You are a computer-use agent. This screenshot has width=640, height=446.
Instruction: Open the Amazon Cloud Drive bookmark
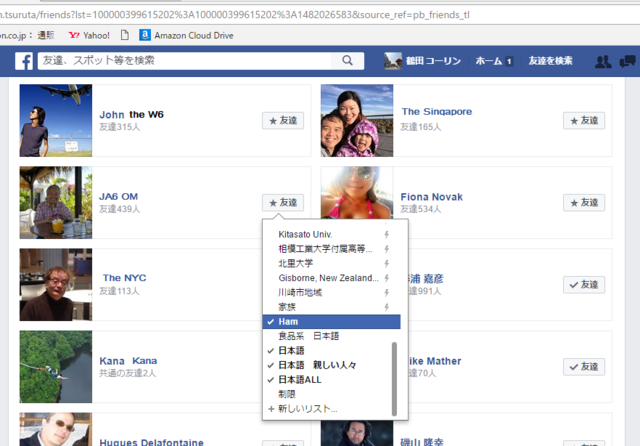pyautogui.click(x=186, y=36)
